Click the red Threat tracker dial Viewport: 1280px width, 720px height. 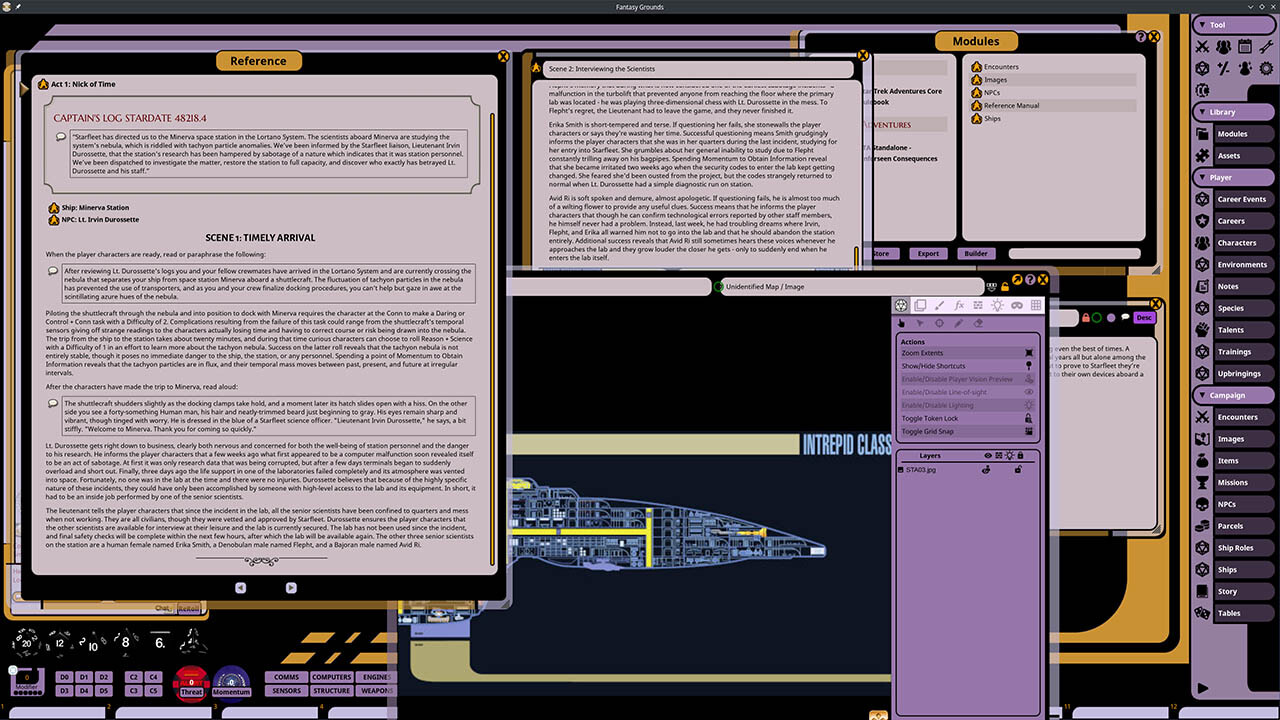click(x=190, y=682)
